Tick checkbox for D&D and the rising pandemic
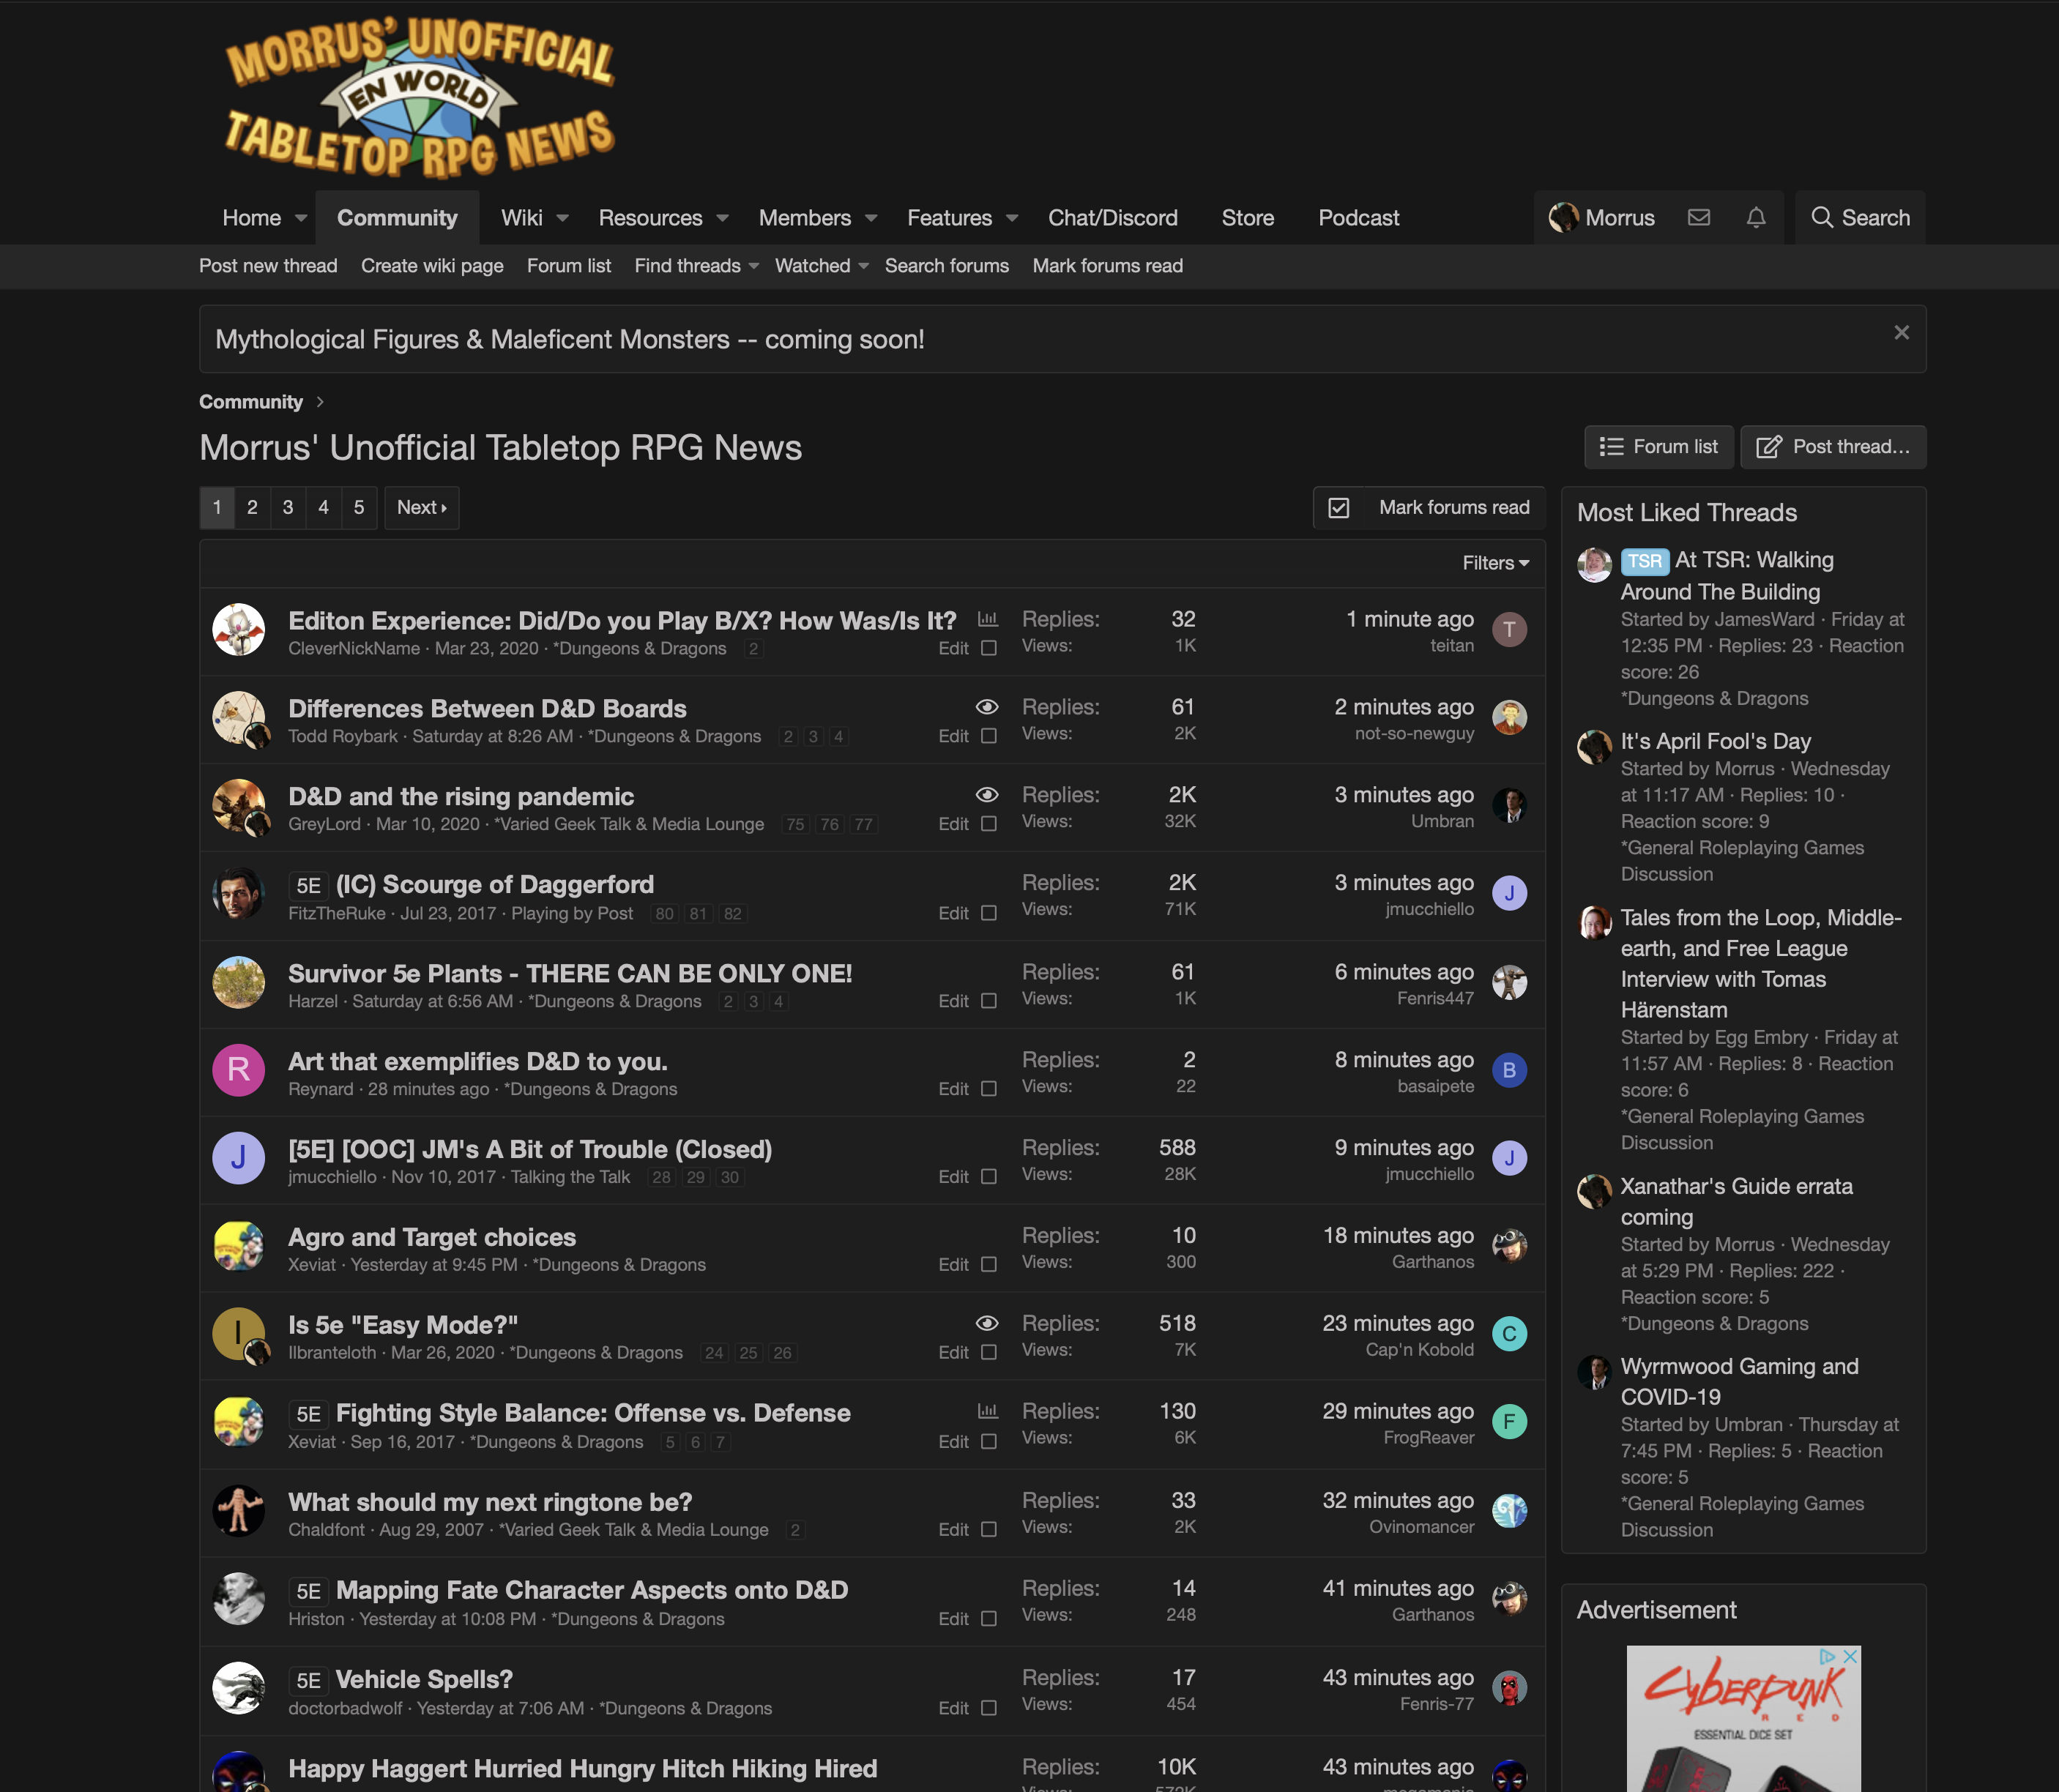 coord(988,825)
